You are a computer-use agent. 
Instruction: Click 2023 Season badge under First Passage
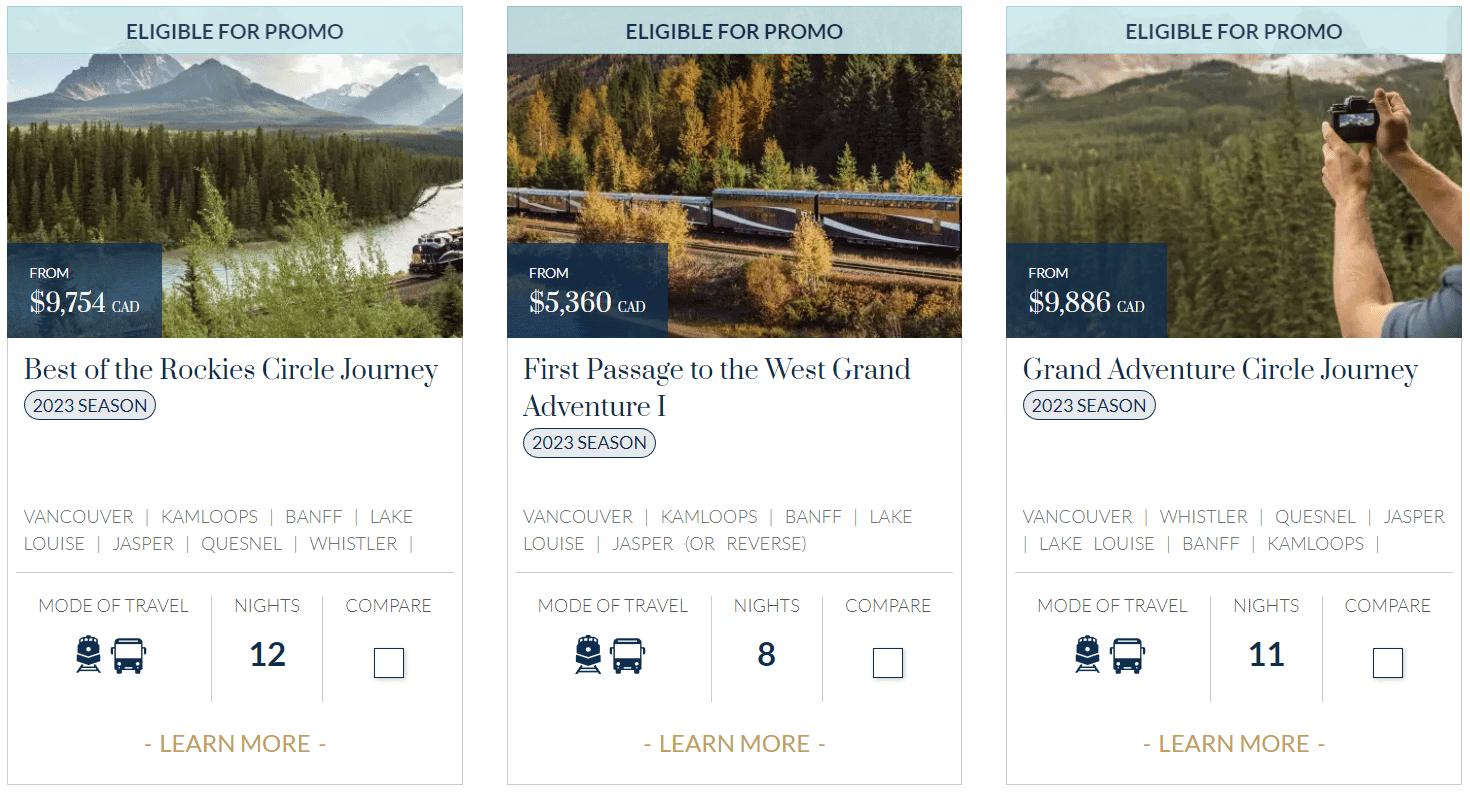tap(589, 443)
